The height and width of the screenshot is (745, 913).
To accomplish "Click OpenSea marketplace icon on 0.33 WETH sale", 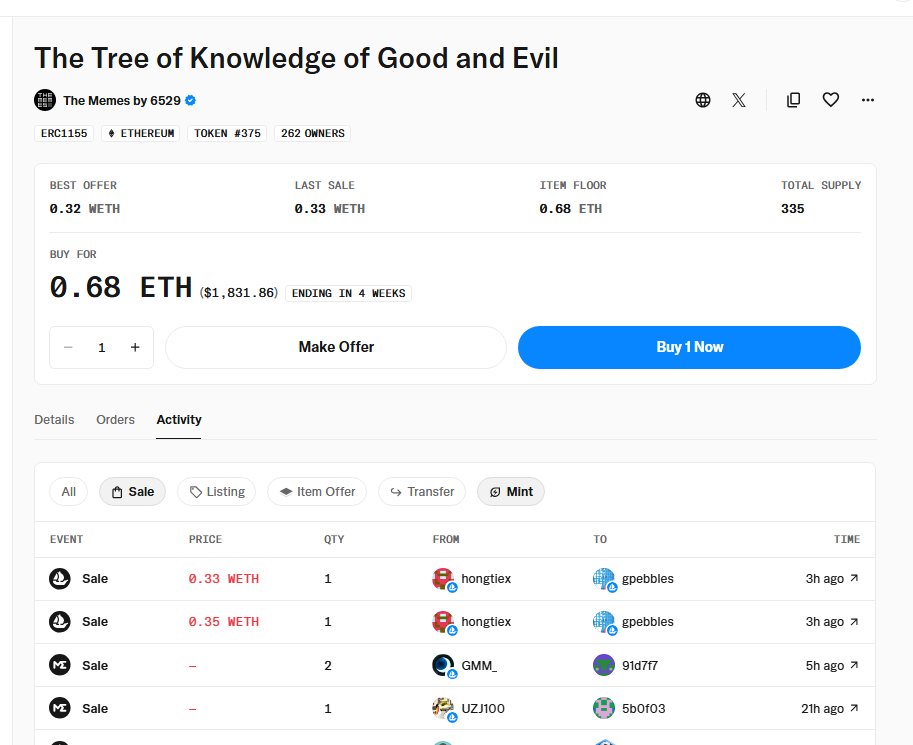I will pos(59,578).
